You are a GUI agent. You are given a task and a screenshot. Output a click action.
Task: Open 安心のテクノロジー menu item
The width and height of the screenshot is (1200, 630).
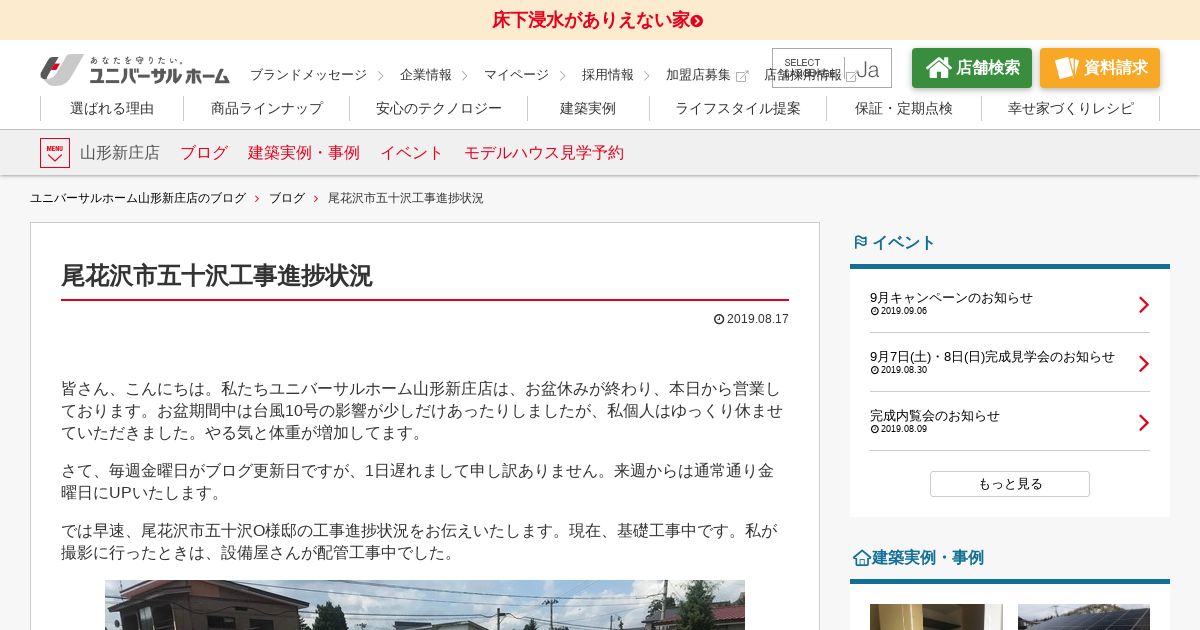click(439, 108)
